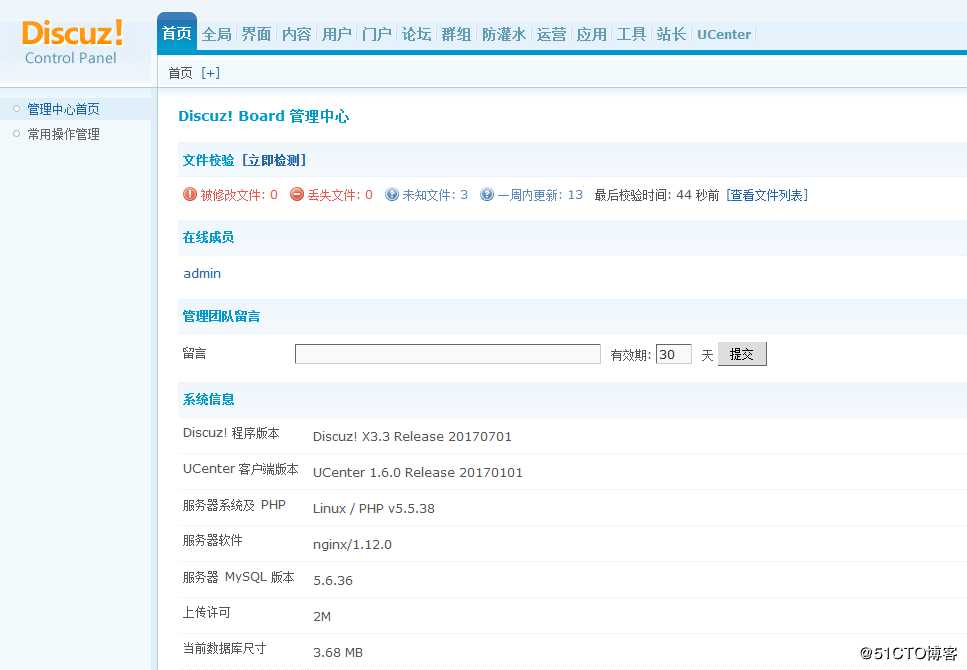The width and height of the screenshot is (967, 670).
Task: Click the red missing files icon
Action: pyautogui.click(x=297, y=194)
